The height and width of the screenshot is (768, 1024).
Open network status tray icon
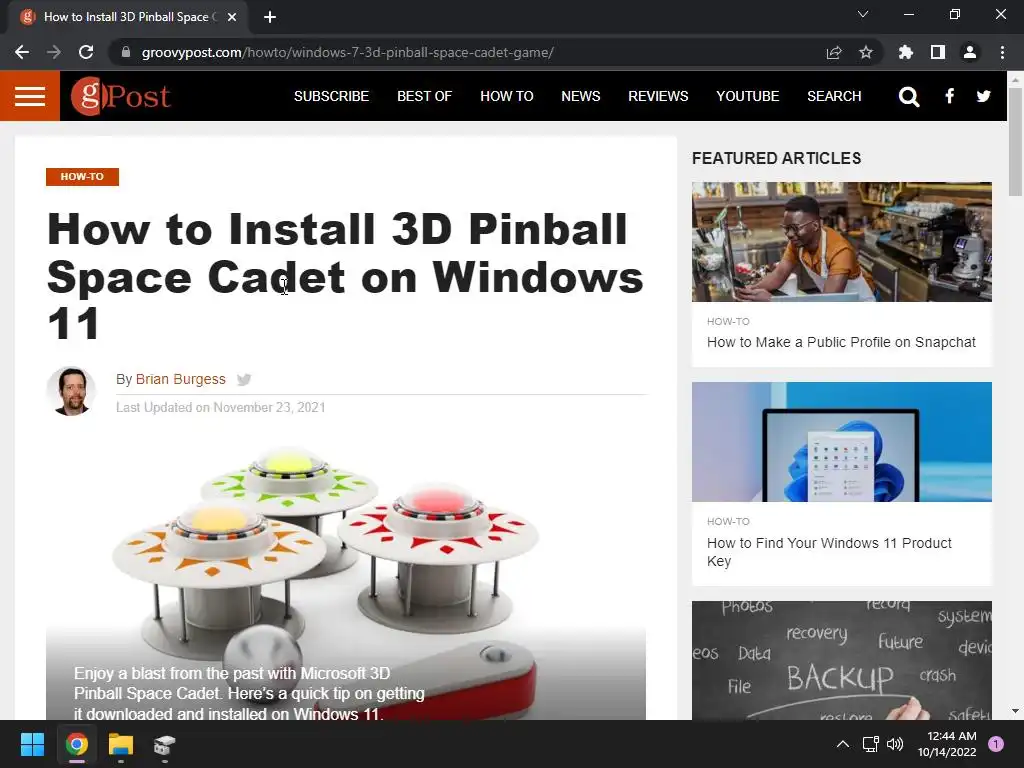point(871,744)
